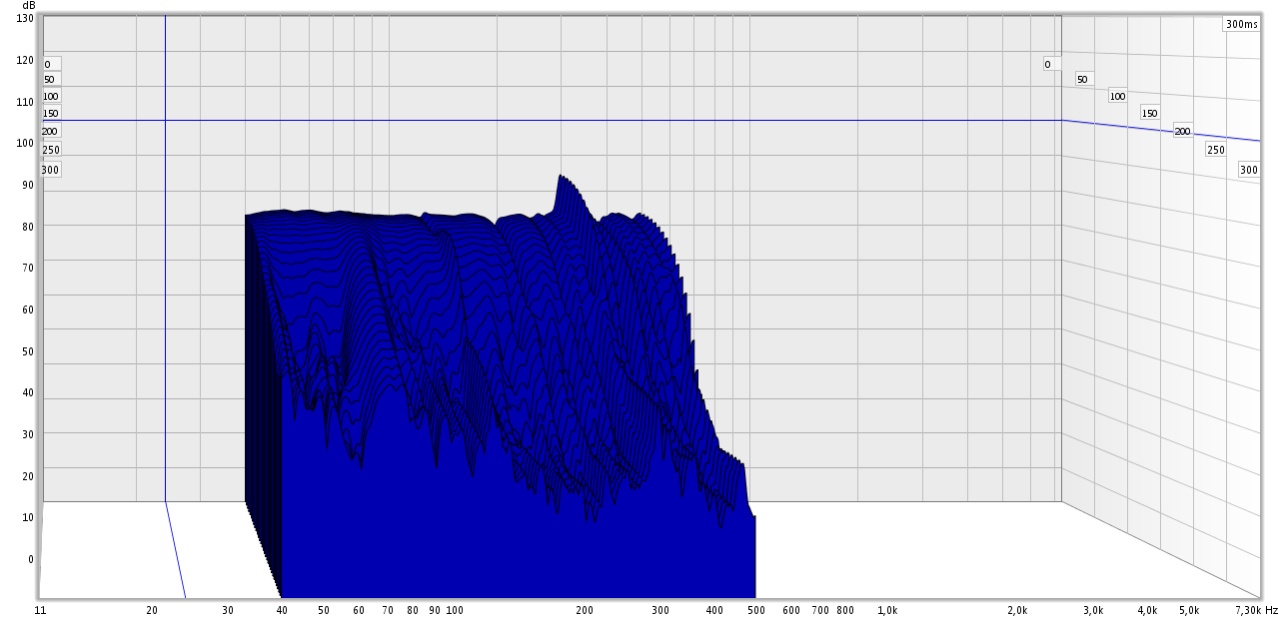1279x620 pixels.
Task: Select the 50 ms marker on the left time scale
Action: click(x=50, y=79)
